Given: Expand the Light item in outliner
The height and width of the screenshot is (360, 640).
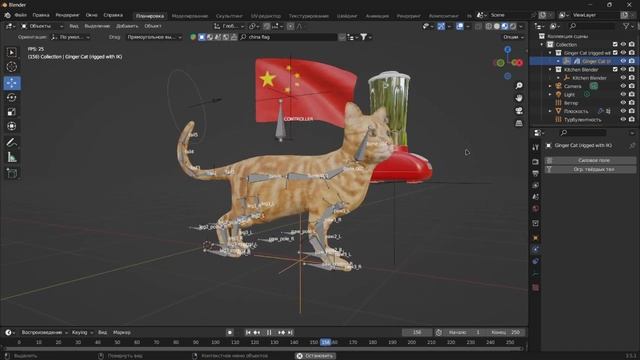Looking at the screenshot, I should tap(550, 94).
